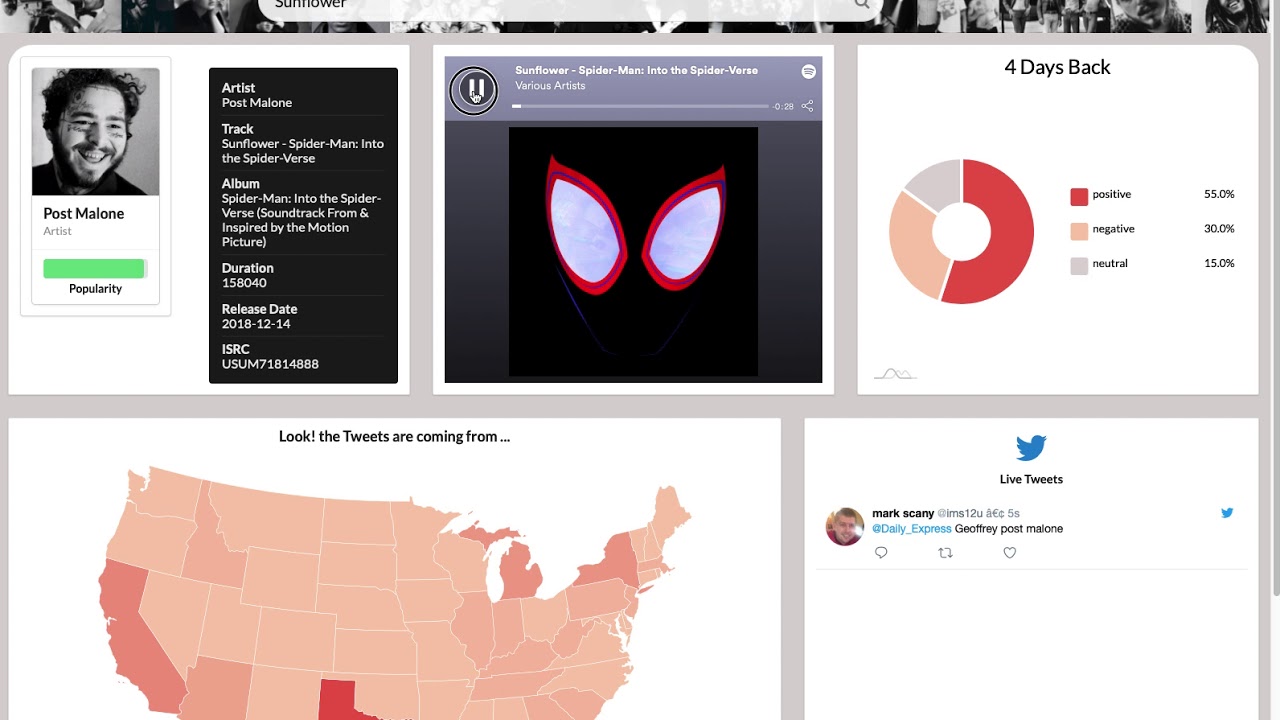Click the small chart logo below donut
Image resolution: width=1280 pixels, height=720 pixels.
[895, 374]
